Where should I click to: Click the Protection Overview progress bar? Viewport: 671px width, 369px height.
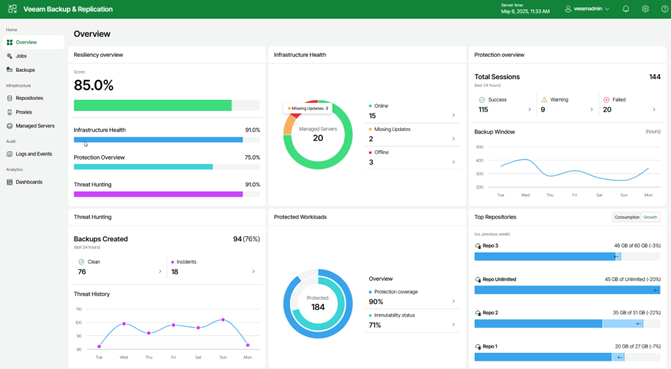(166, 167)
